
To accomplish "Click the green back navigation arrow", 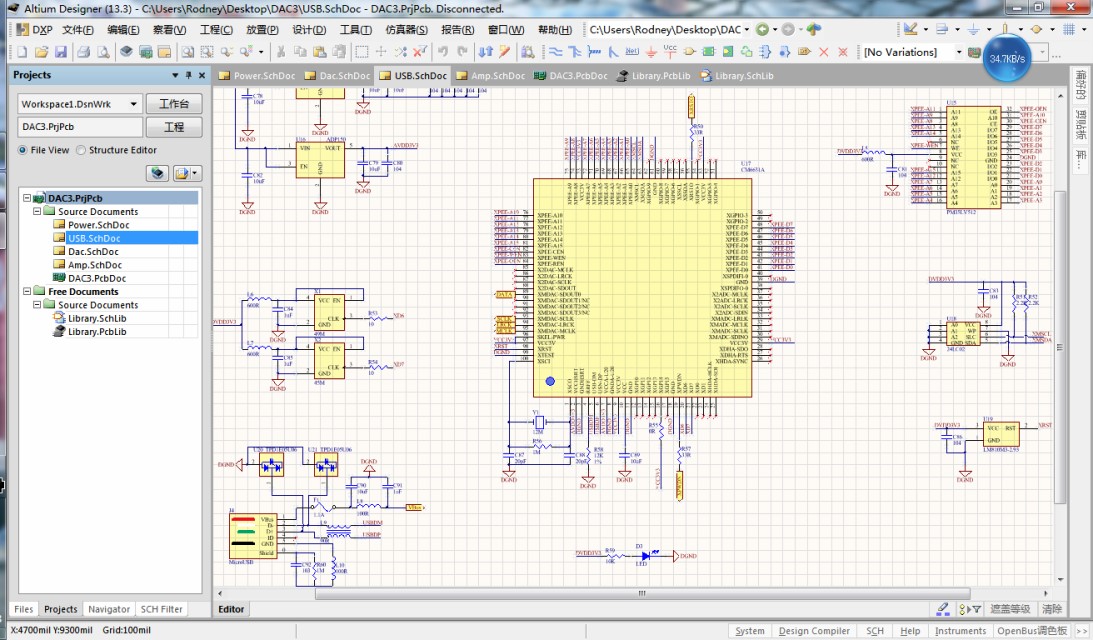I will coord(763,29).
